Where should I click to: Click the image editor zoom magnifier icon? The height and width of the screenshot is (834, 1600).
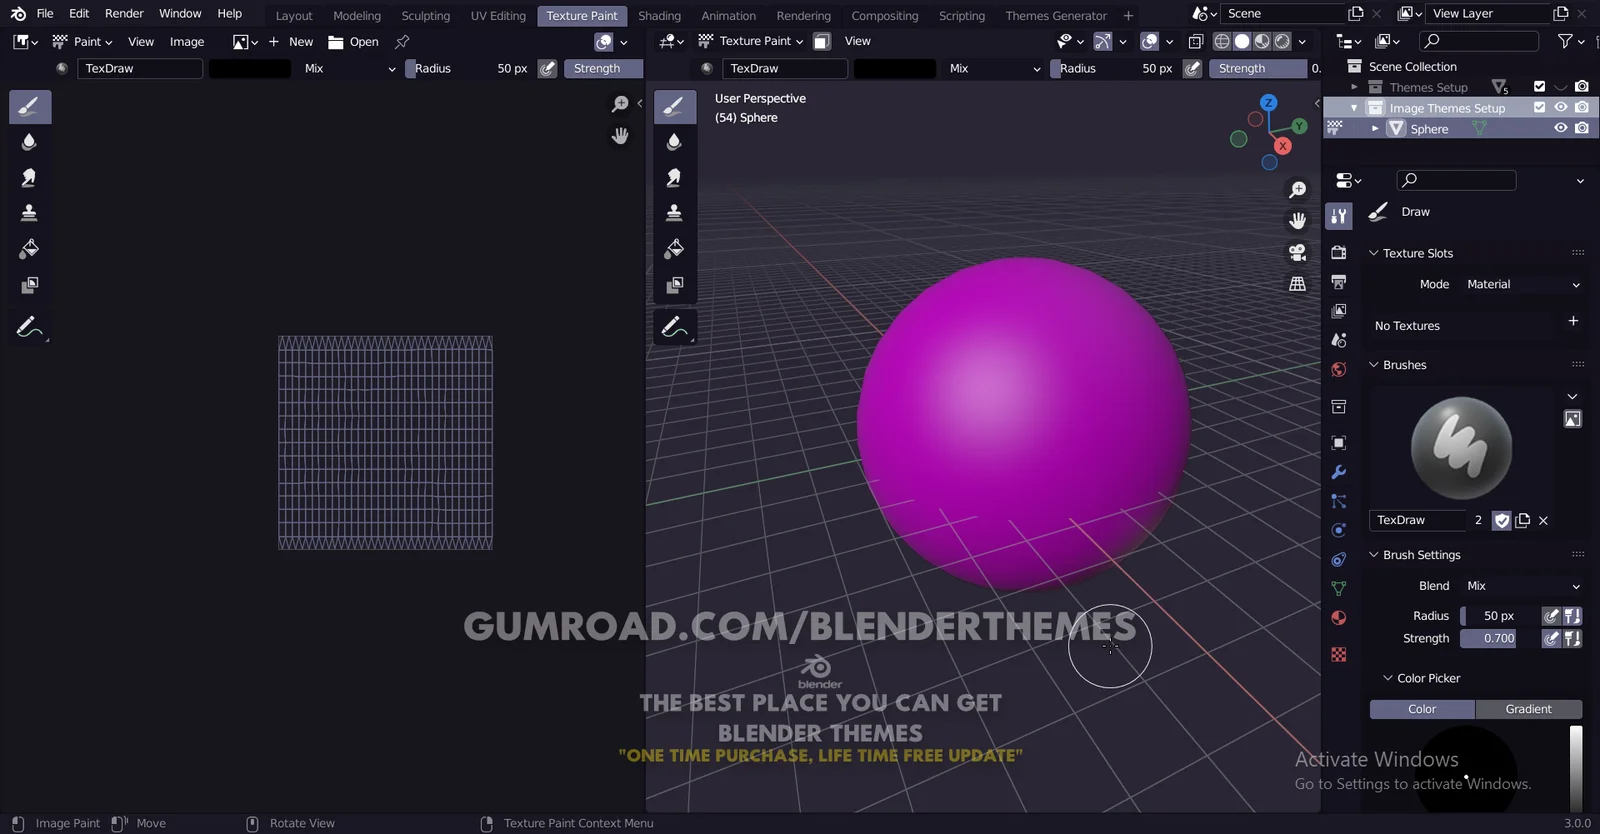(620, 104)
